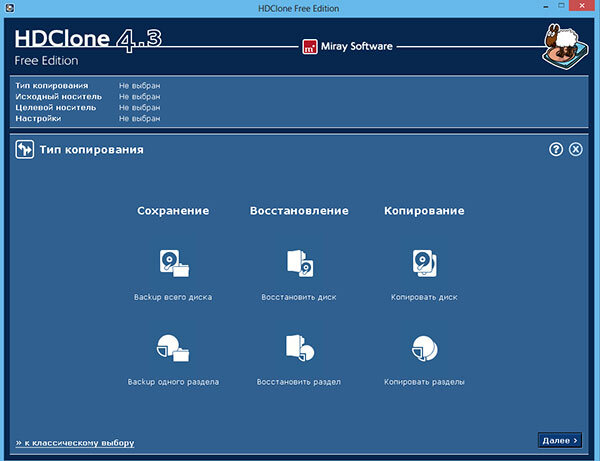Minimize the HDClone Free Edition window
The image size is (600, 461).
pyautogui.click(x=546, y=7)
